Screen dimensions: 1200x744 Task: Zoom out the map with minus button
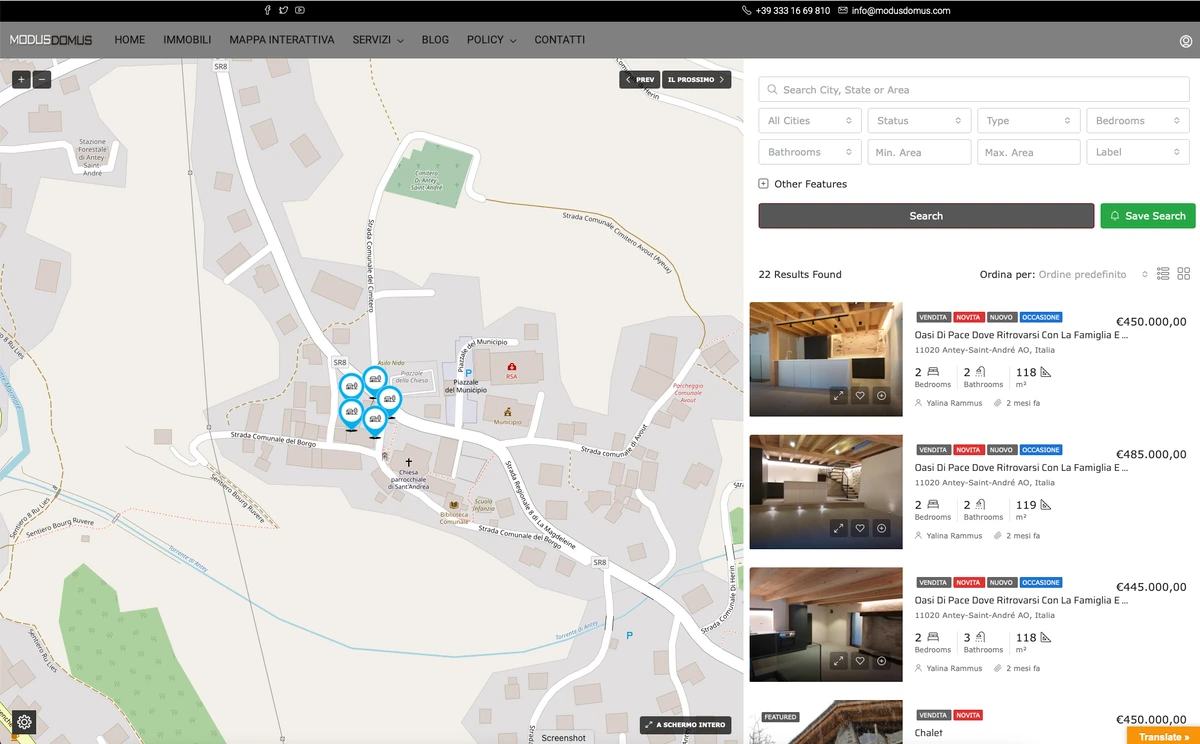pyautogui.click(x=42, y=80)
